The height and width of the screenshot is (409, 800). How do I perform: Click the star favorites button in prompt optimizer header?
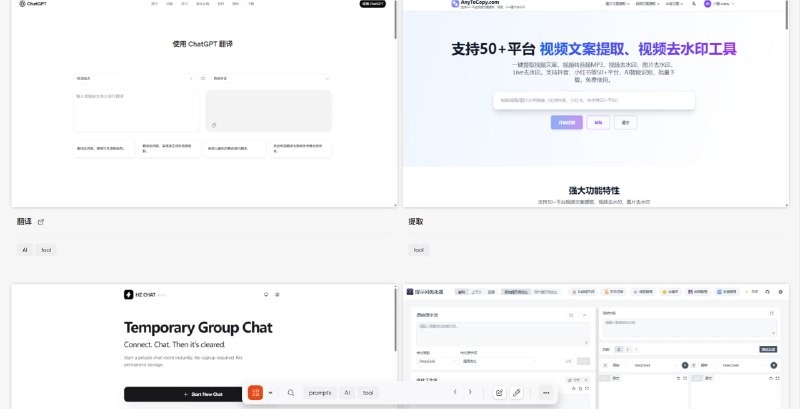[671, 292]
